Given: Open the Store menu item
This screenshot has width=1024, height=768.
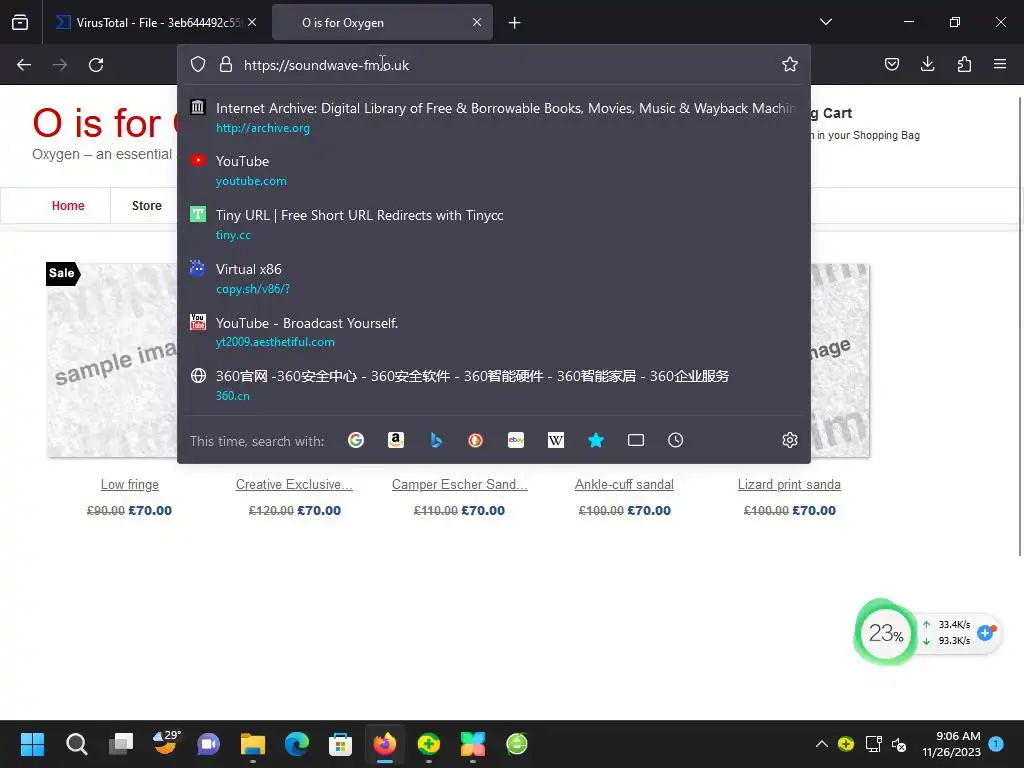Looking at the screenshot, I should click(147, 206).
